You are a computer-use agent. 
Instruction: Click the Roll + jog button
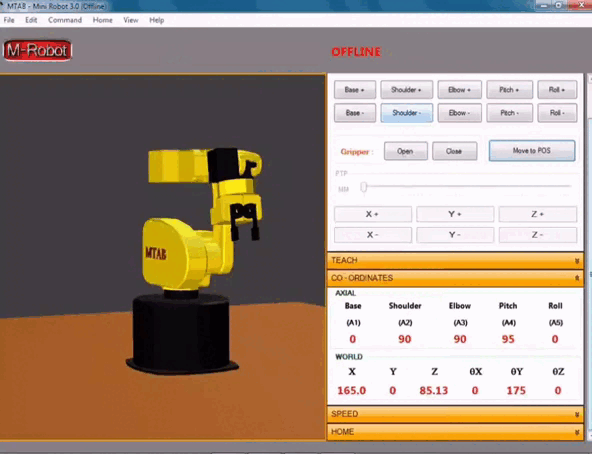tap(557, 90)
